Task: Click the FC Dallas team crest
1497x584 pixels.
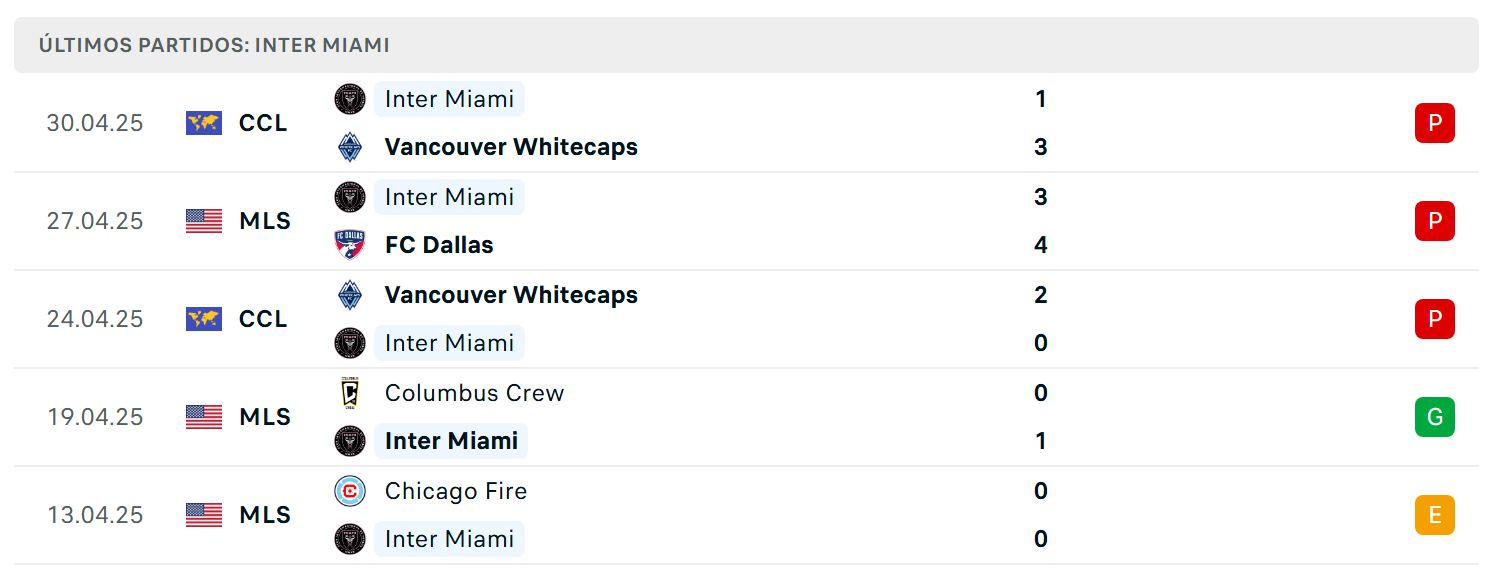Action: [350, 245]
